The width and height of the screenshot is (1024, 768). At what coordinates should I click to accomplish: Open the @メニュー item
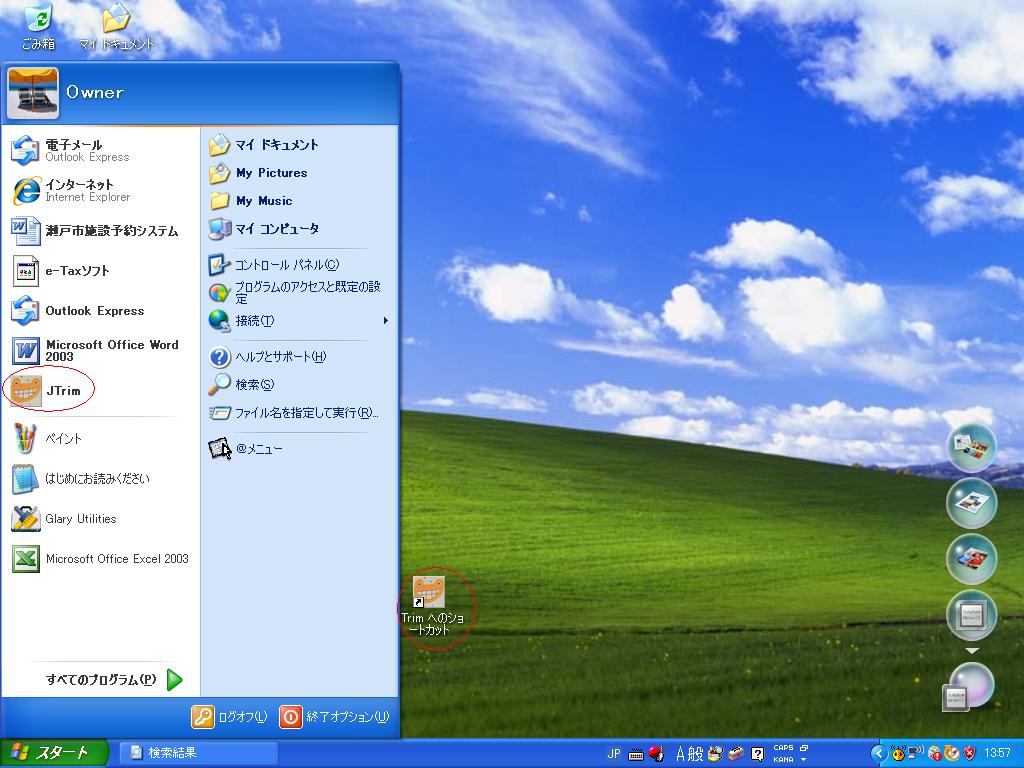click(x=299, y=449)
